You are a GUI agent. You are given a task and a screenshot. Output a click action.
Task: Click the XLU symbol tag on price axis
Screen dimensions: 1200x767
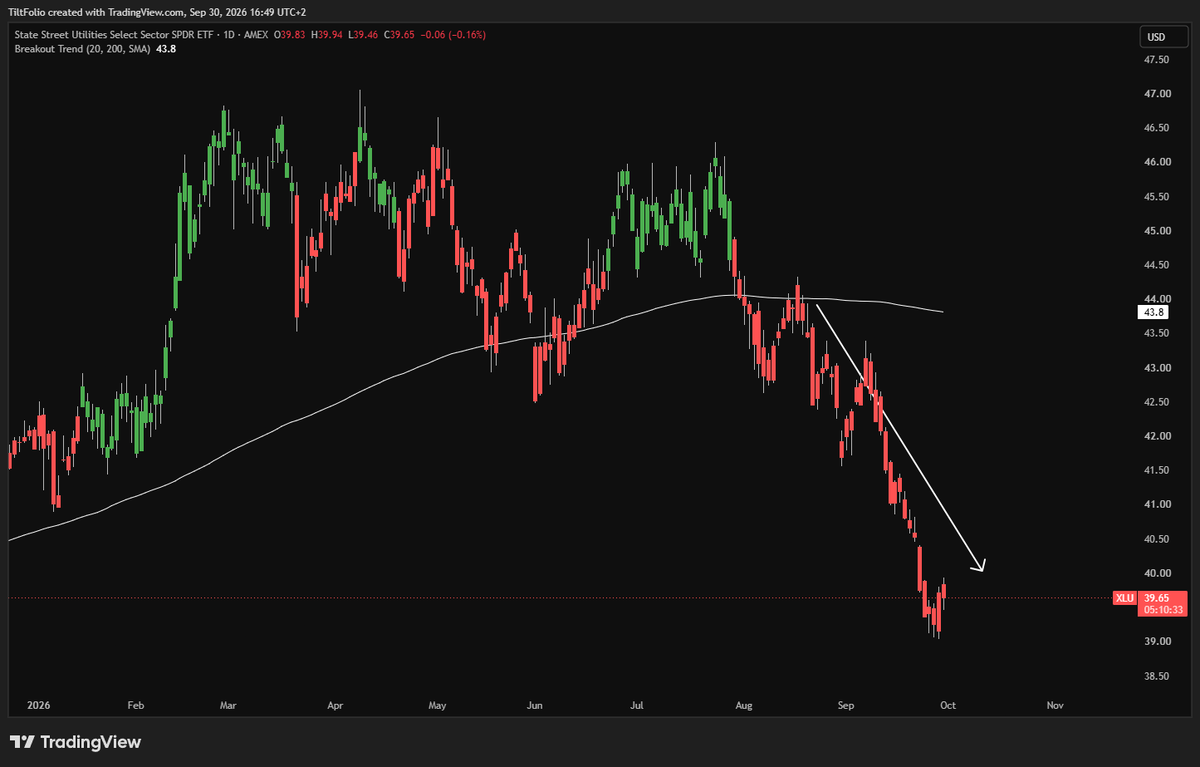click(x=1125, y=598)
